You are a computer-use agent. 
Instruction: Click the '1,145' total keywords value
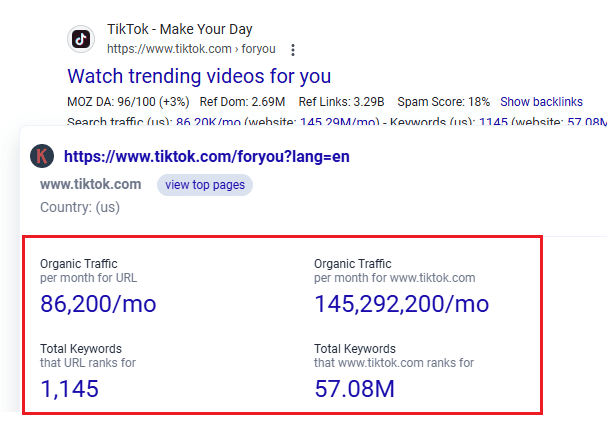(x=70, y=389)
